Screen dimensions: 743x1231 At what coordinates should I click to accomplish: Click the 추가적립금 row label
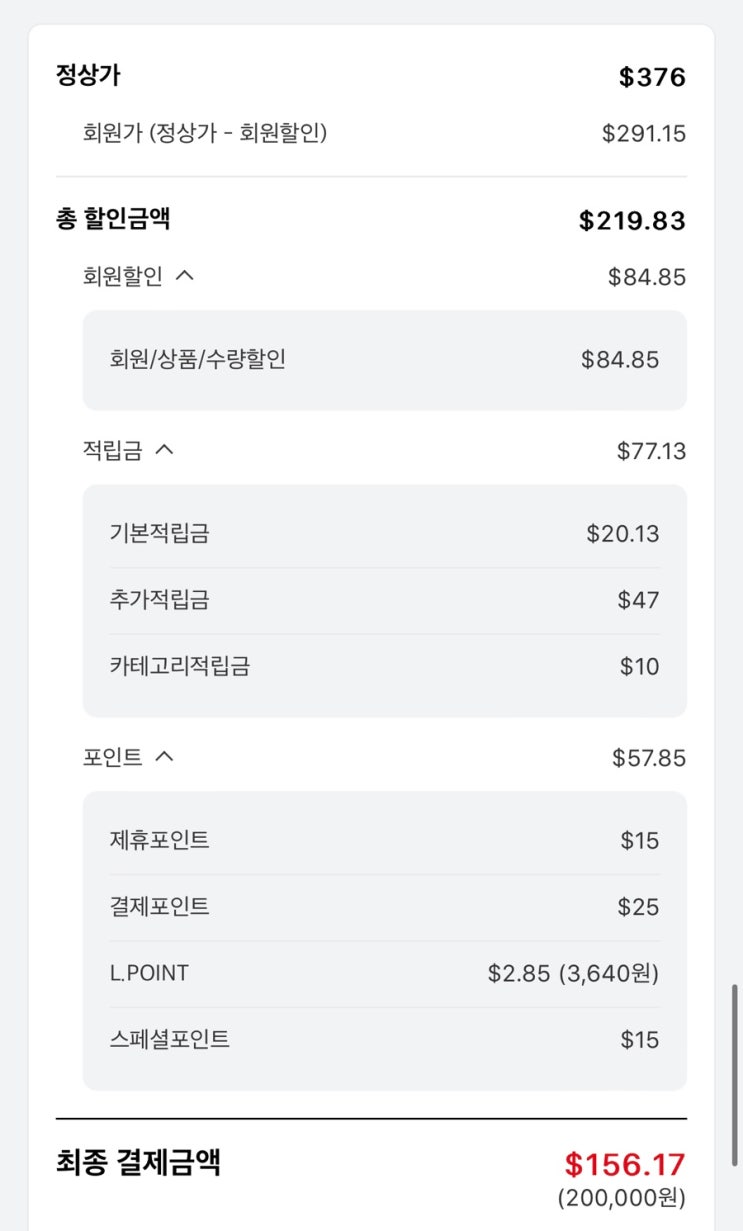159,600
